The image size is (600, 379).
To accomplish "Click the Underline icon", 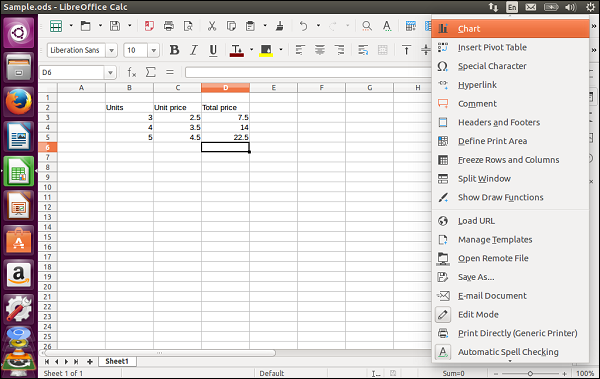I will pyautogui.click(x=213, y=50).
